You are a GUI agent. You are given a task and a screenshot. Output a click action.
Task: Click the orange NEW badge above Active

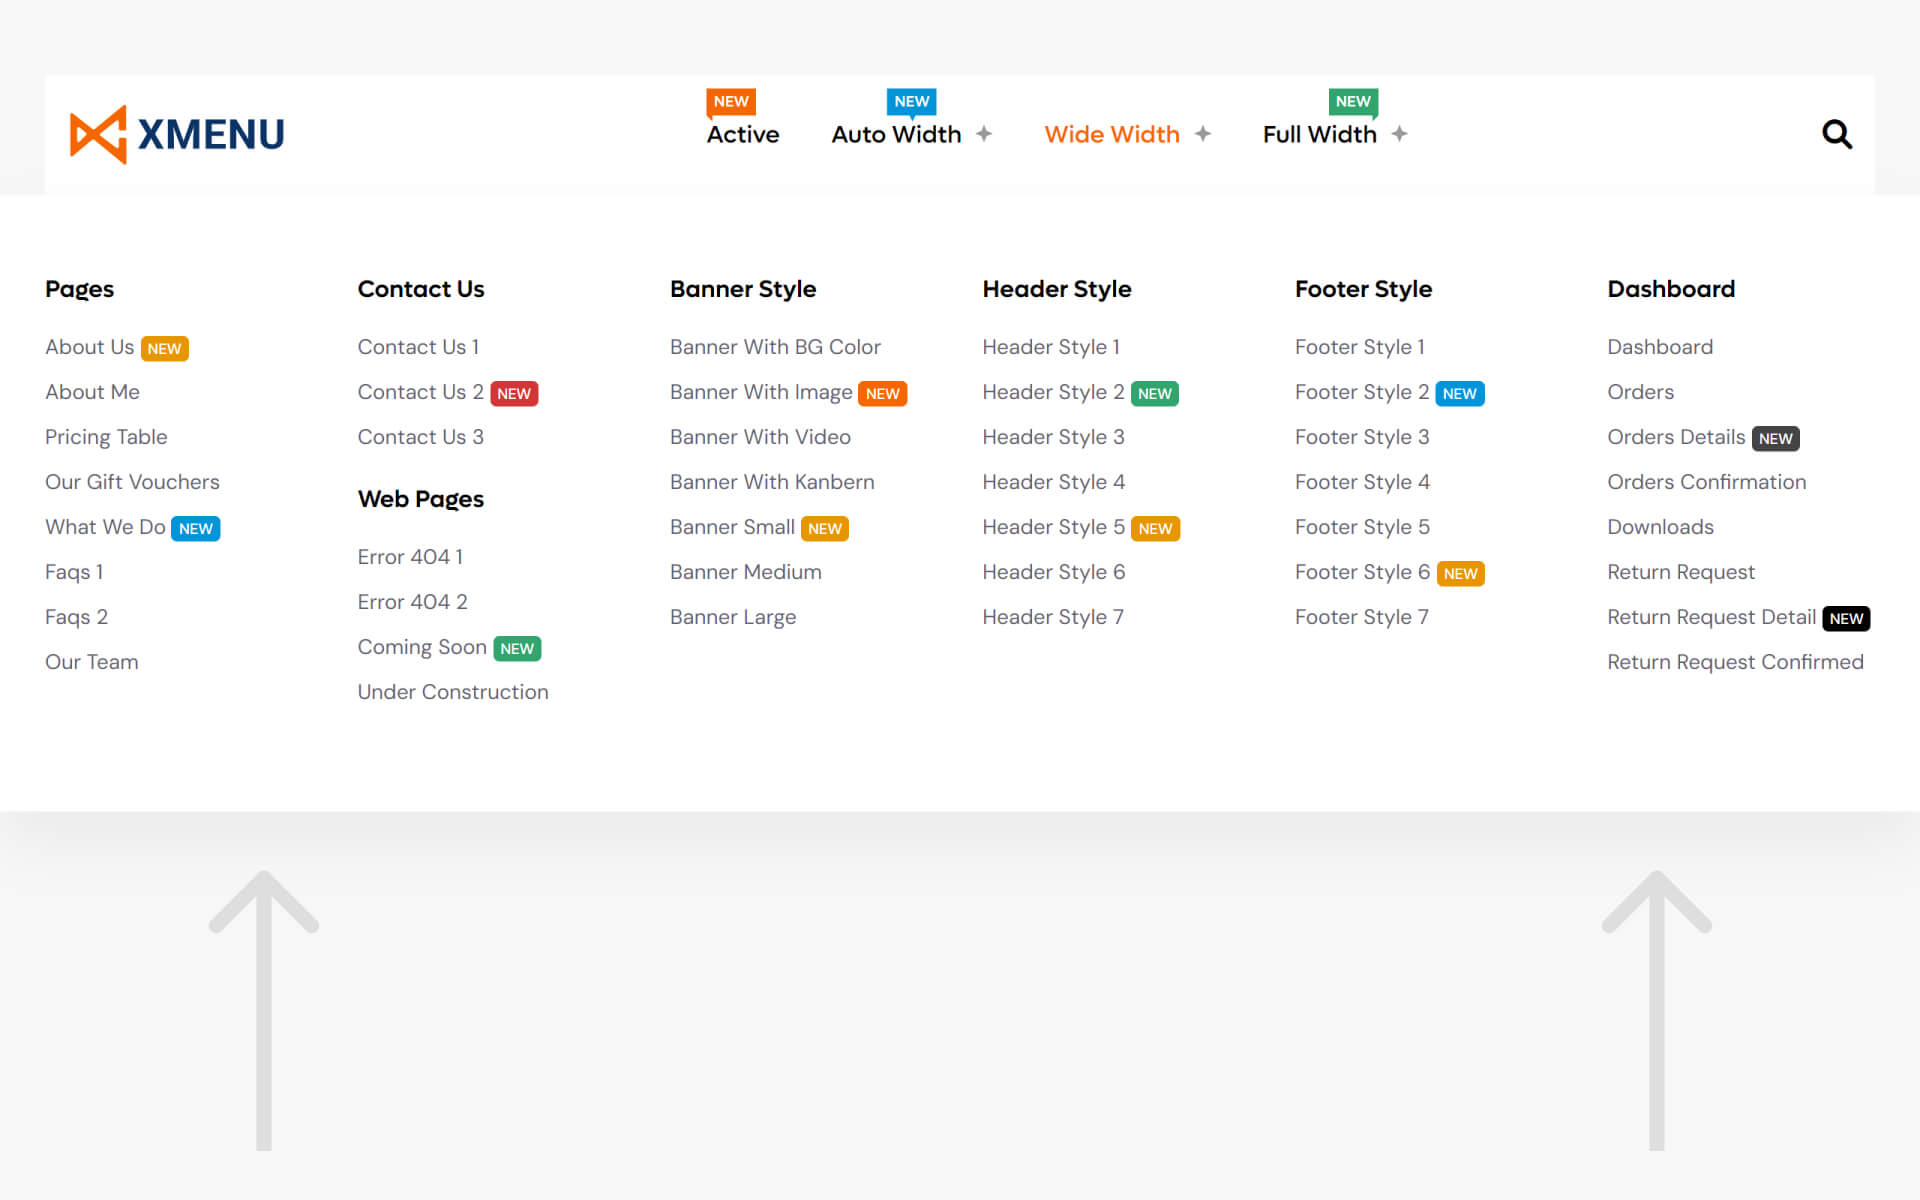point(730,101)
